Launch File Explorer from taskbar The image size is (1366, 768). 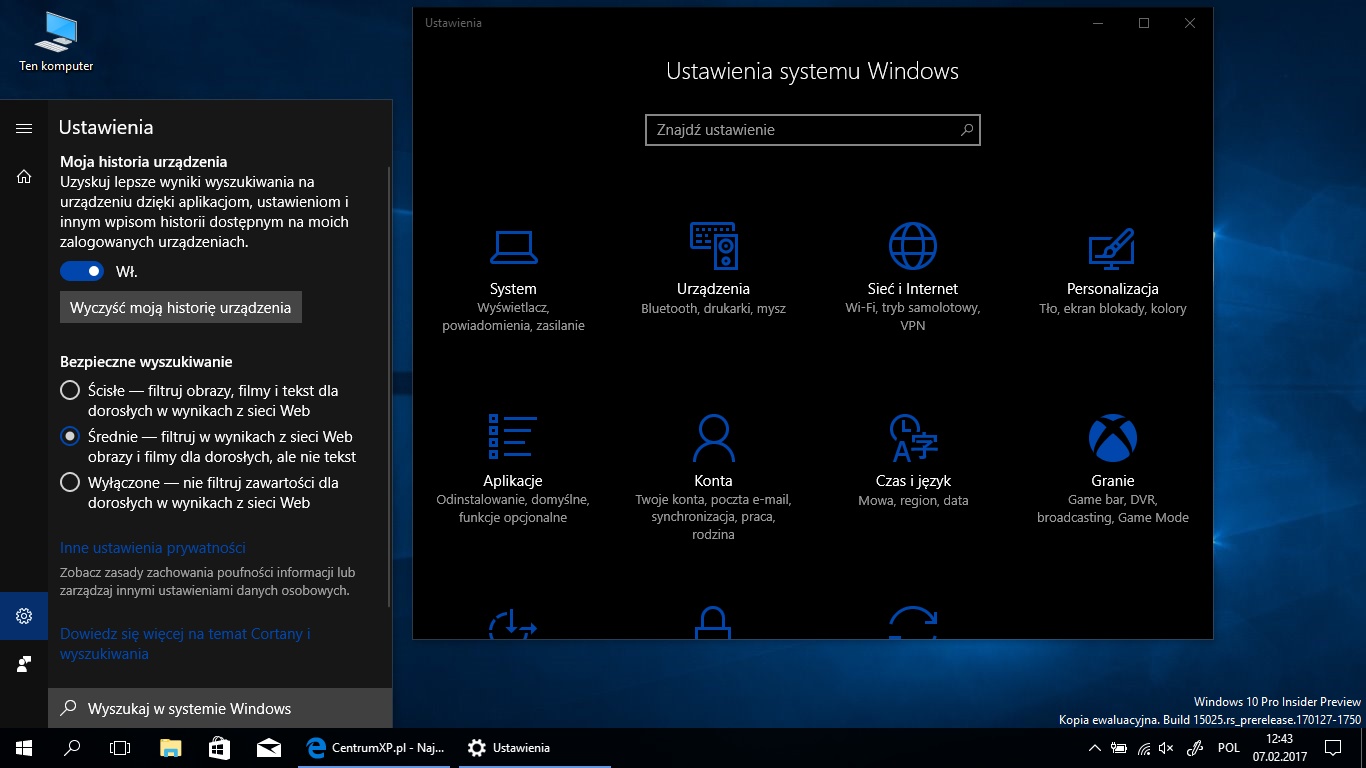pos(171,747)
